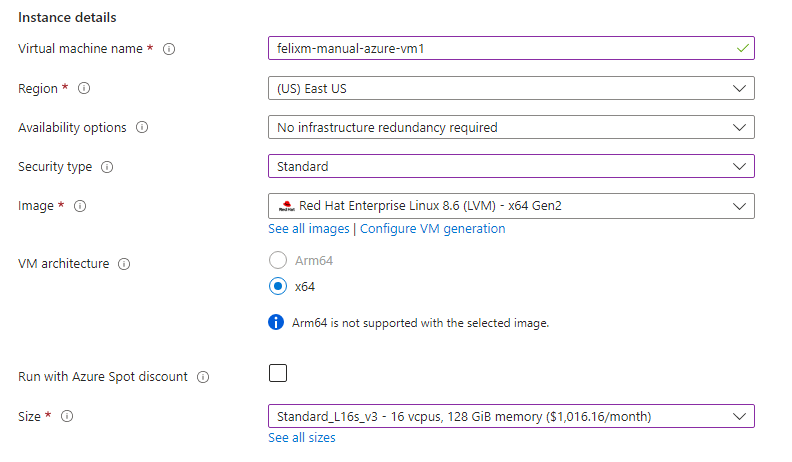The image size is (792, 462).
Task: Click the Virtual machine name text field
Action: (x=511, y=48)
